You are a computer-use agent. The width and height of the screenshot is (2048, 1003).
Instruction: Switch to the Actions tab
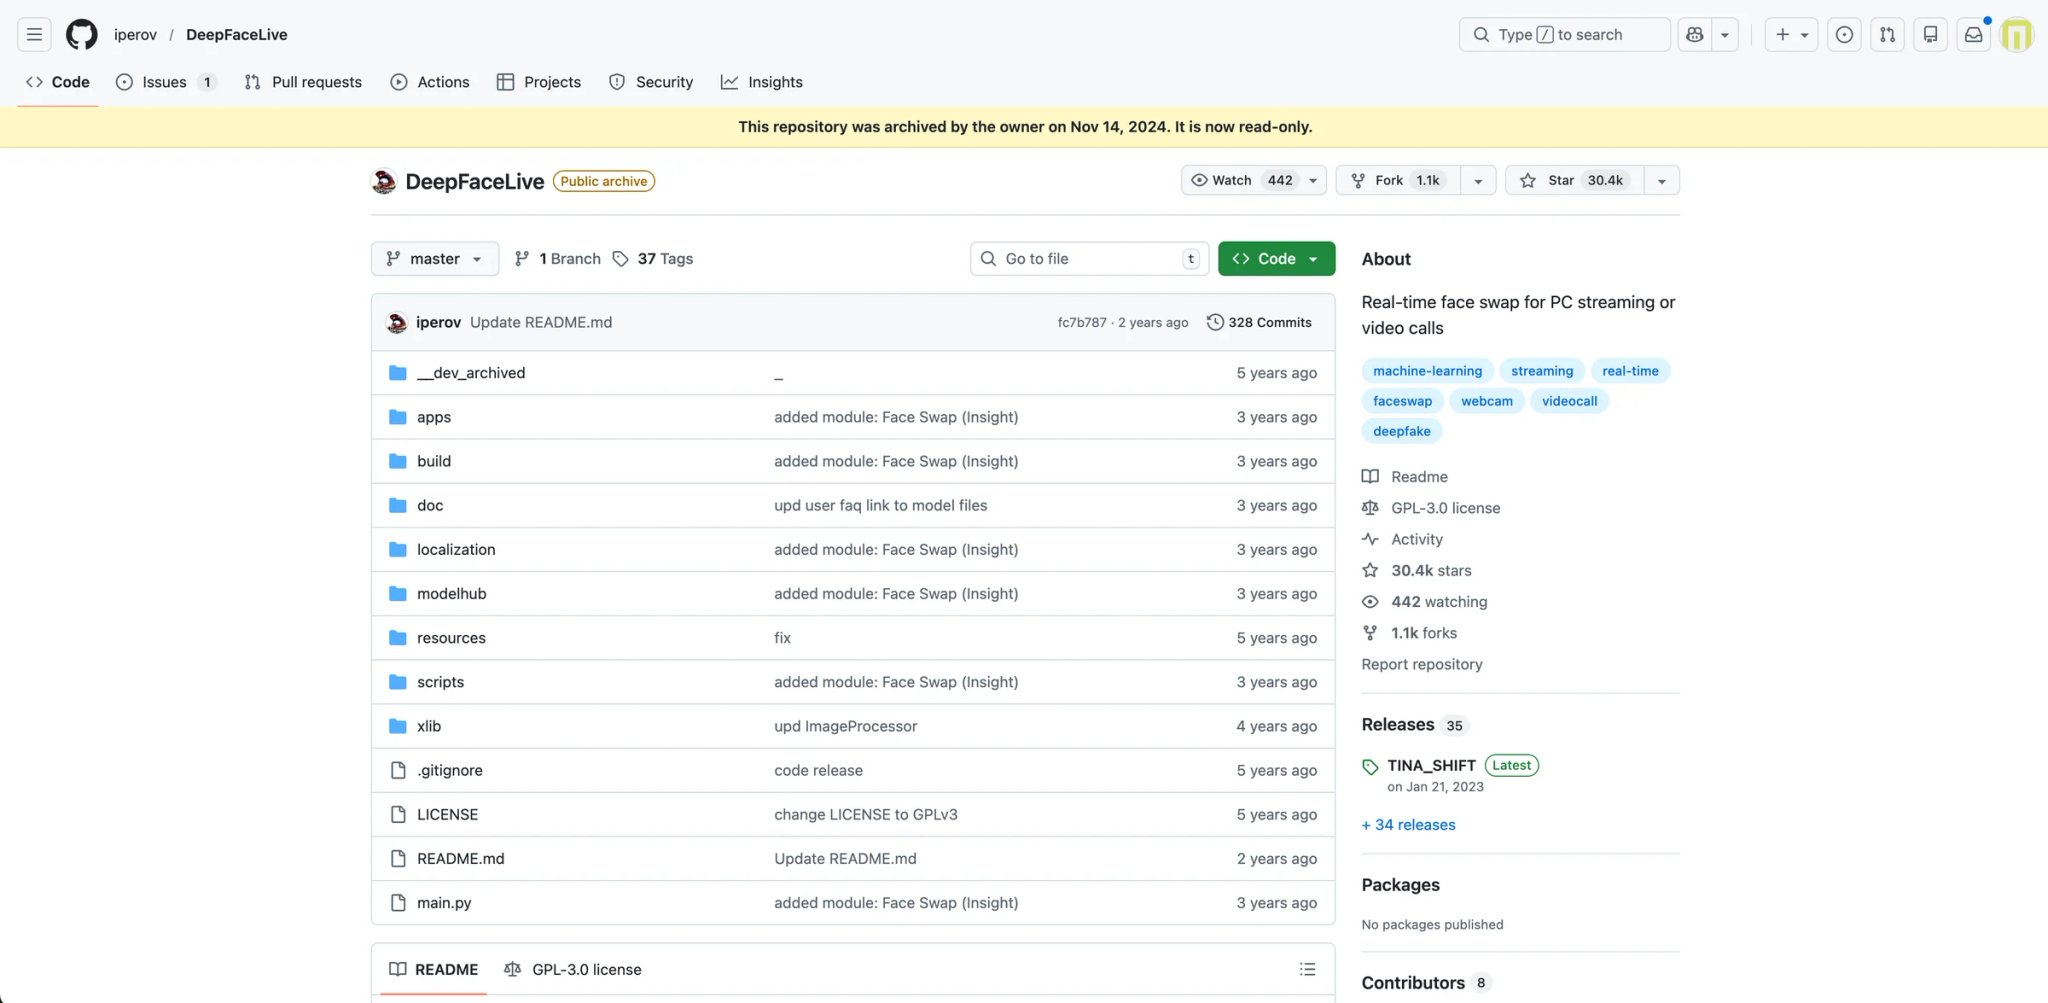click(x=430, y=82)
